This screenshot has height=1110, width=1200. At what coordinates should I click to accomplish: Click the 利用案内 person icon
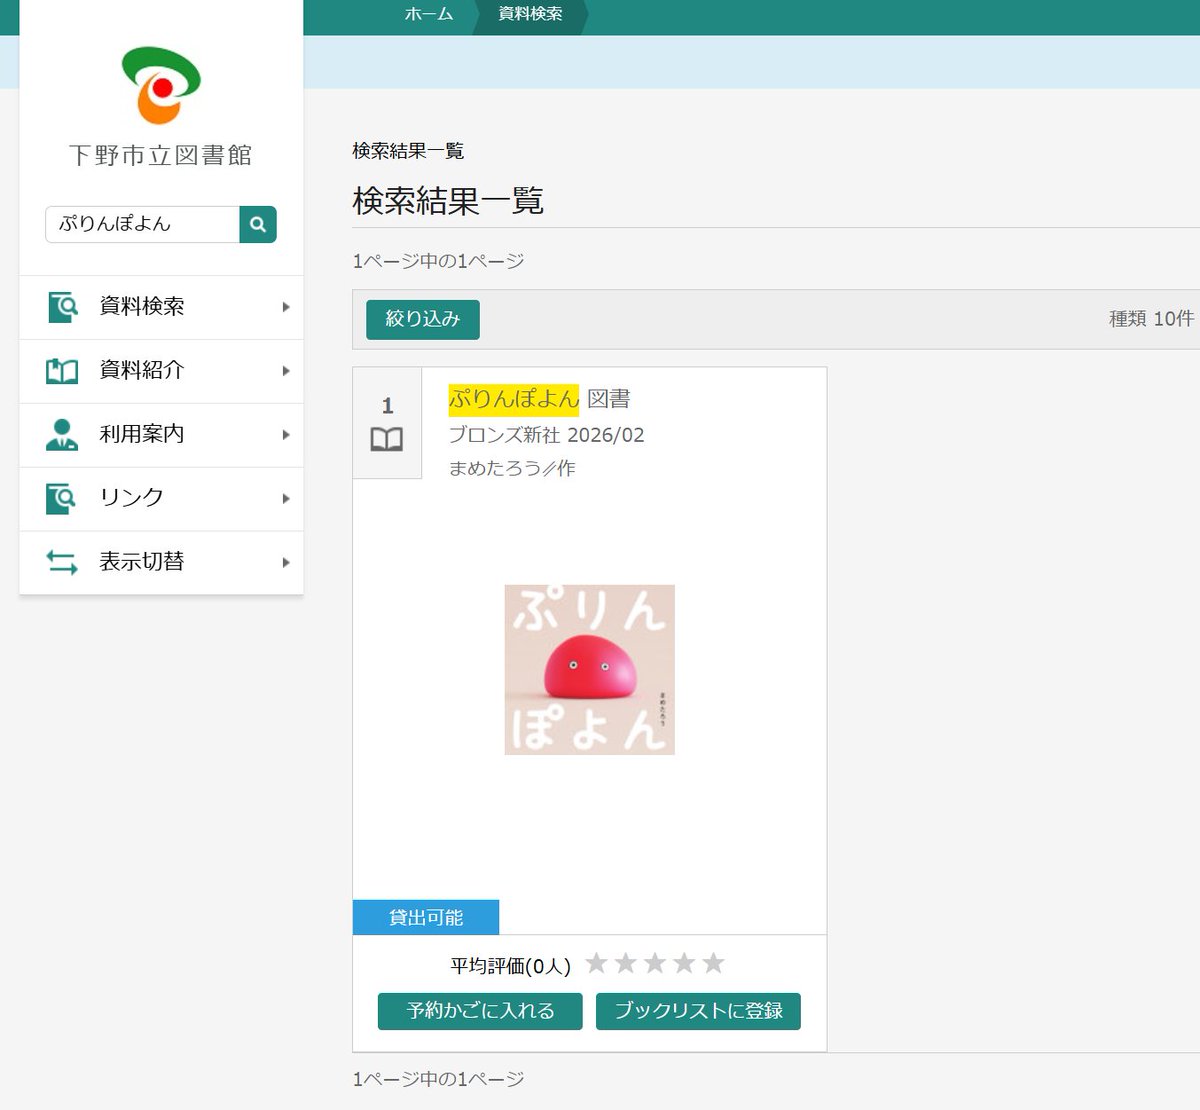(x=62, y=435)
